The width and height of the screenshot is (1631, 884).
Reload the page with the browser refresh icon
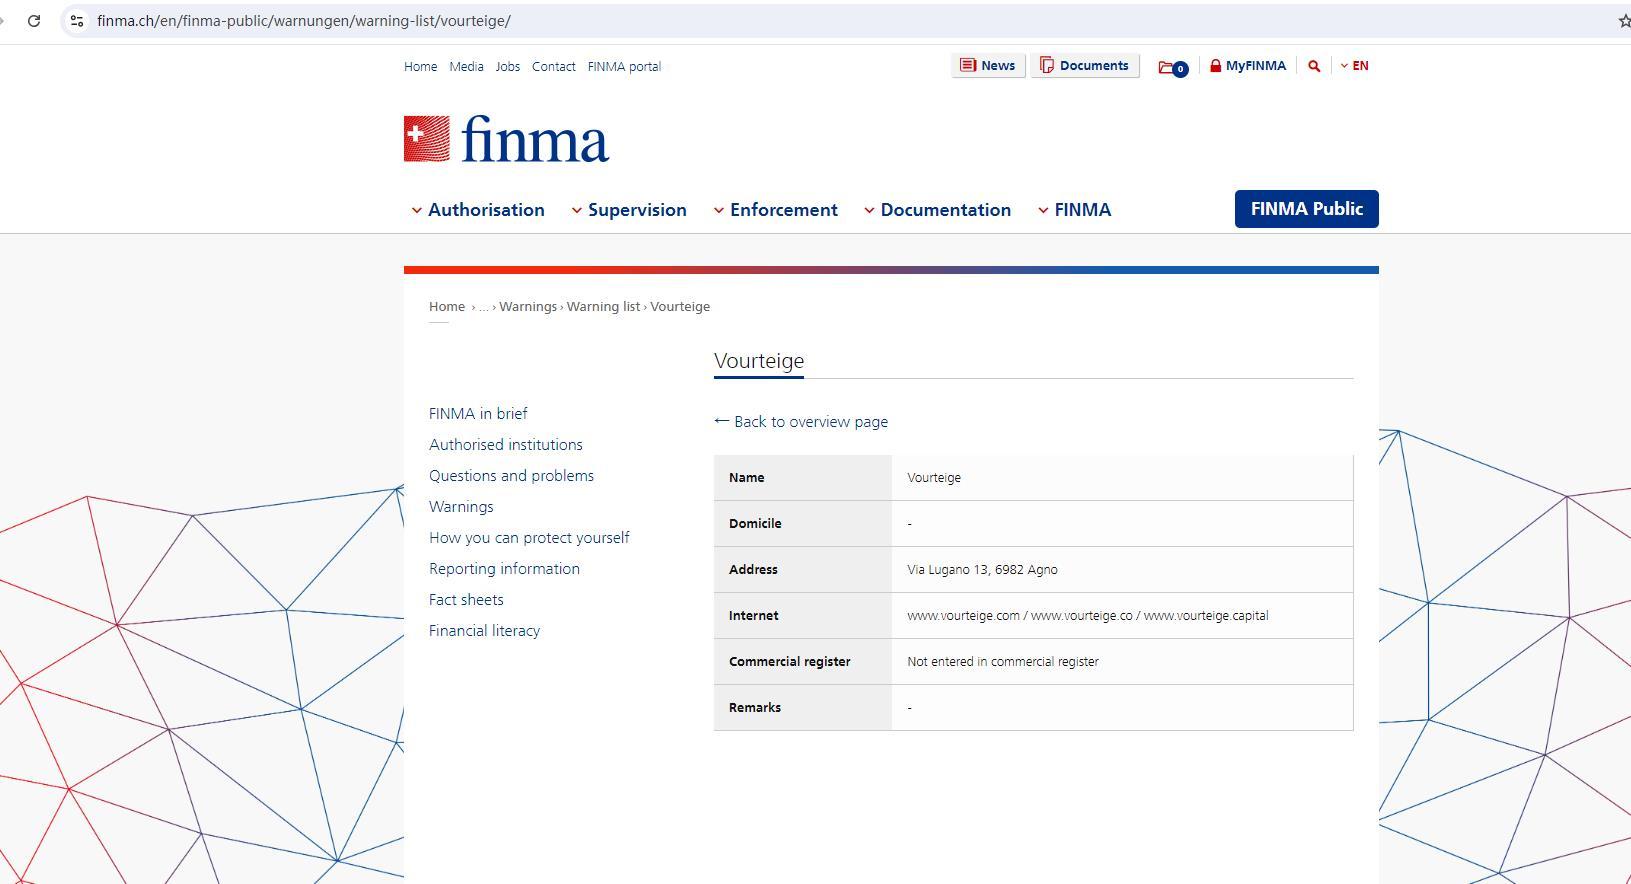tap(34, 21)
